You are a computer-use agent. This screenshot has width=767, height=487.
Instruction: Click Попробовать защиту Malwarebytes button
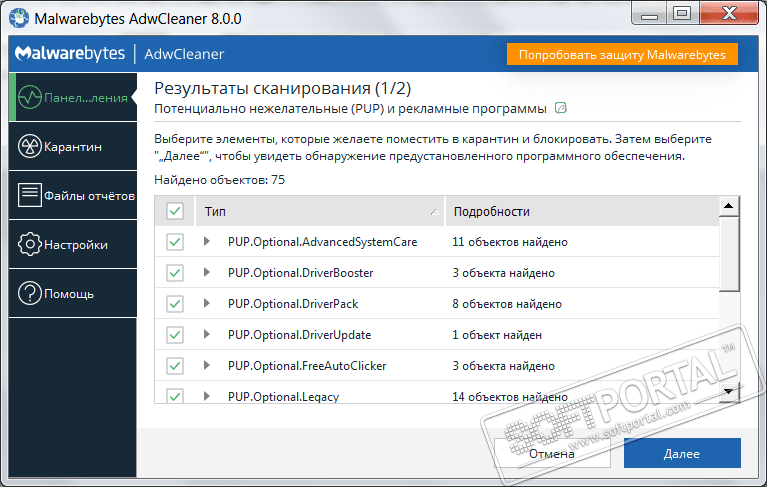click(622, 54)
